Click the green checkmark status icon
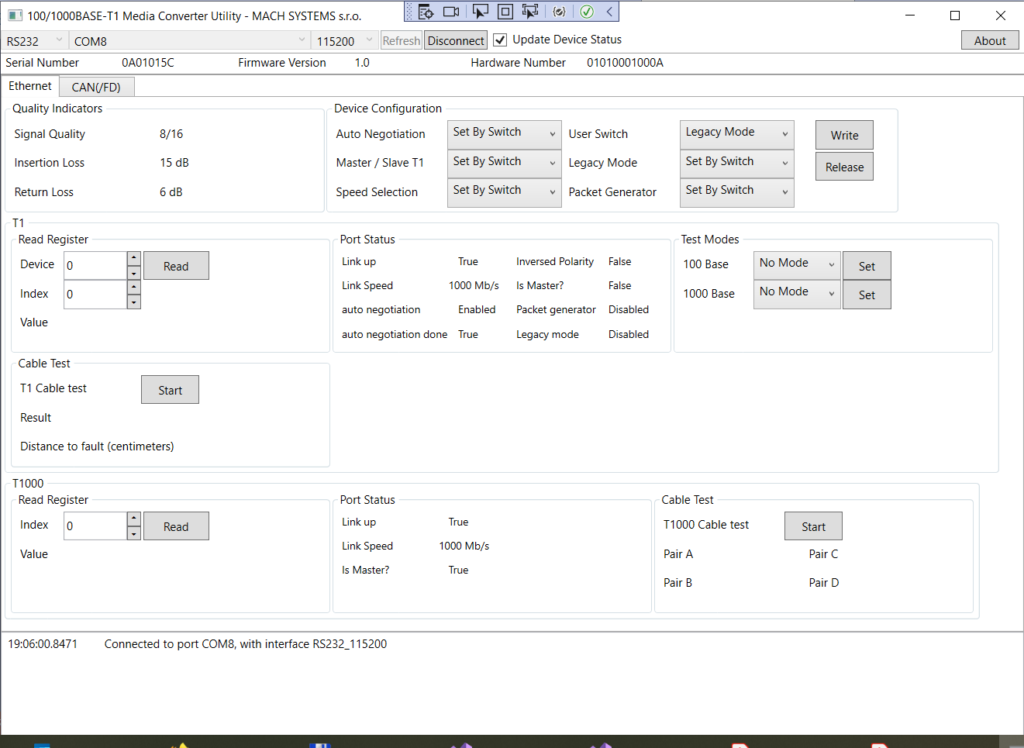This screenshot has height=748, width=1024. click(587, 12)
